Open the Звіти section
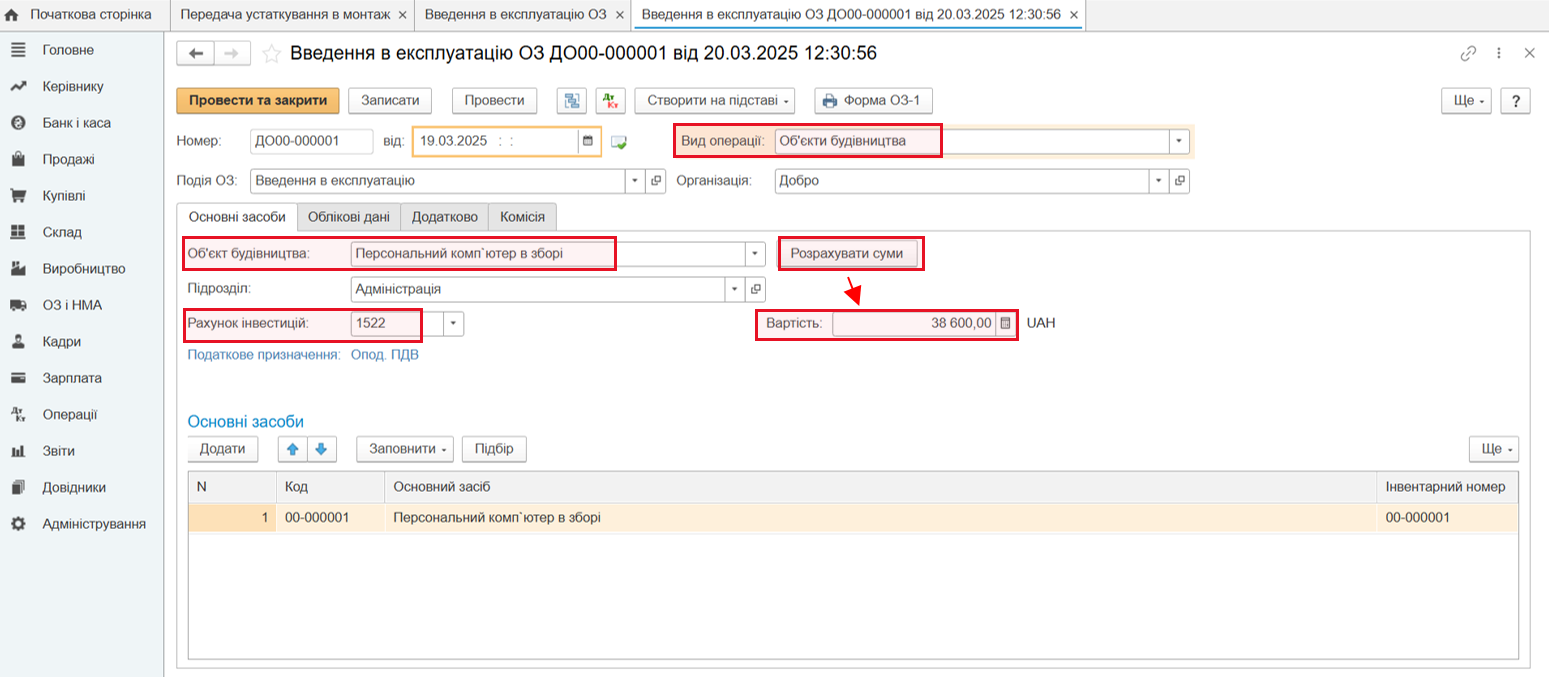Image resolution: width=1549 pixels, height=677 pixels. click(x=58, y=451)
